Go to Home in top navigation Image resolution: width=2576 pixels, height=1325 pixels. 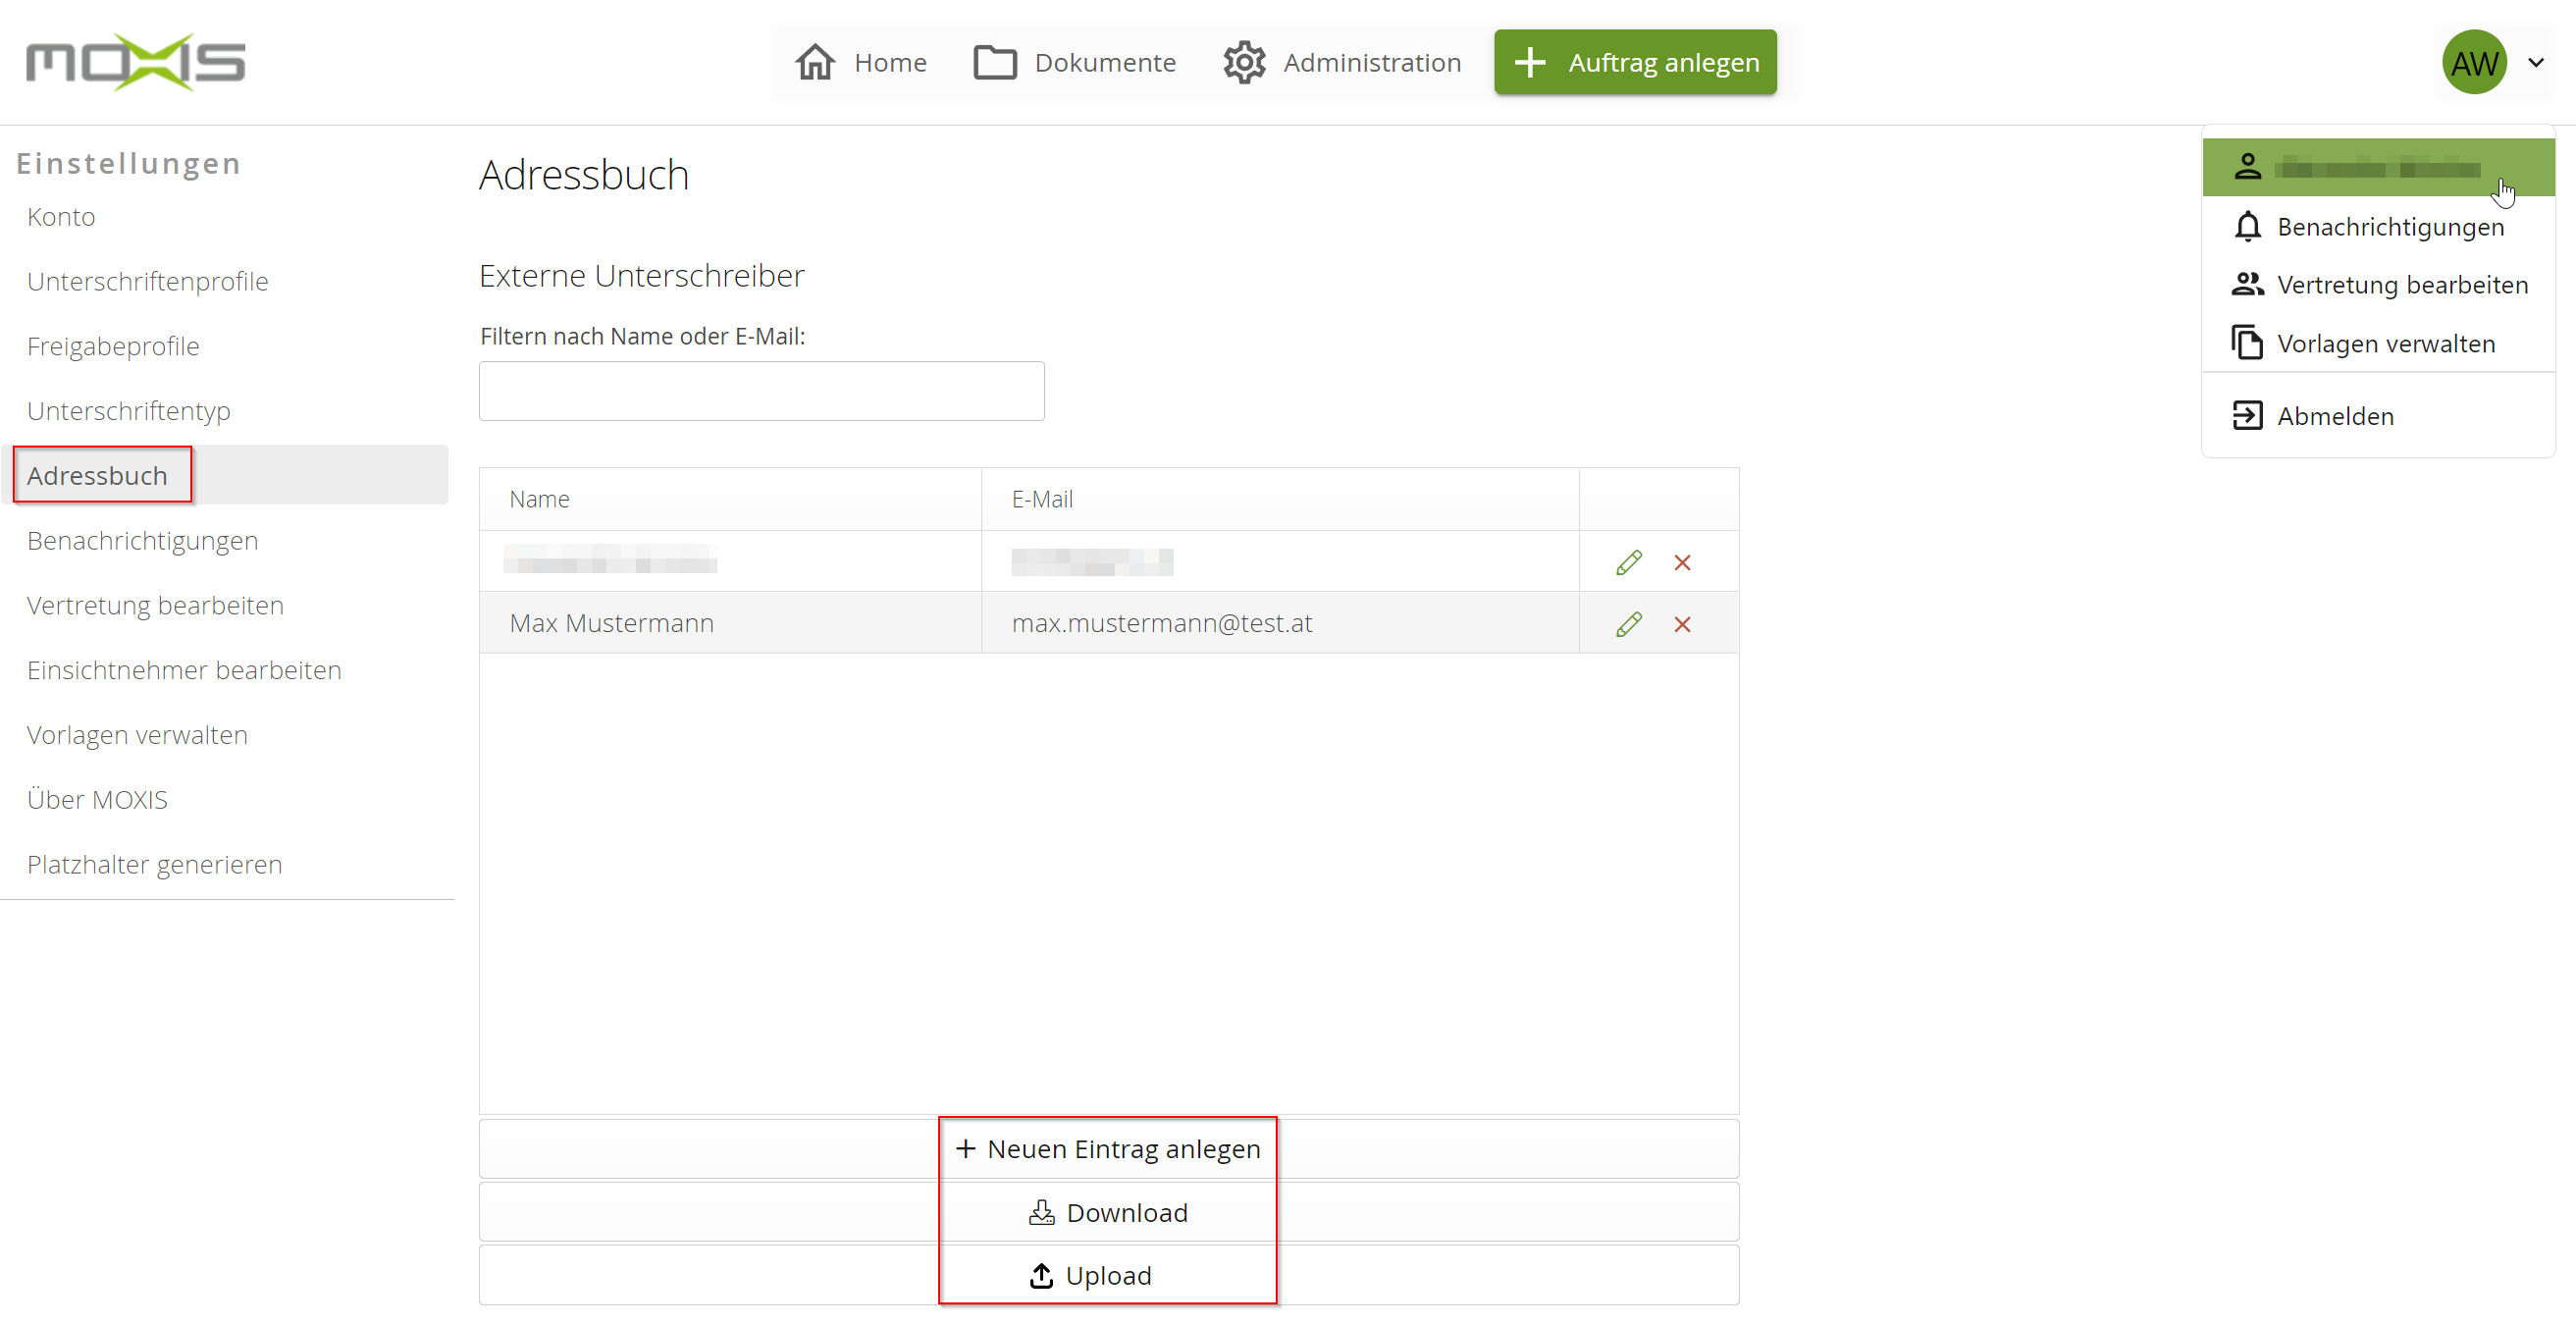coord(861,62)
